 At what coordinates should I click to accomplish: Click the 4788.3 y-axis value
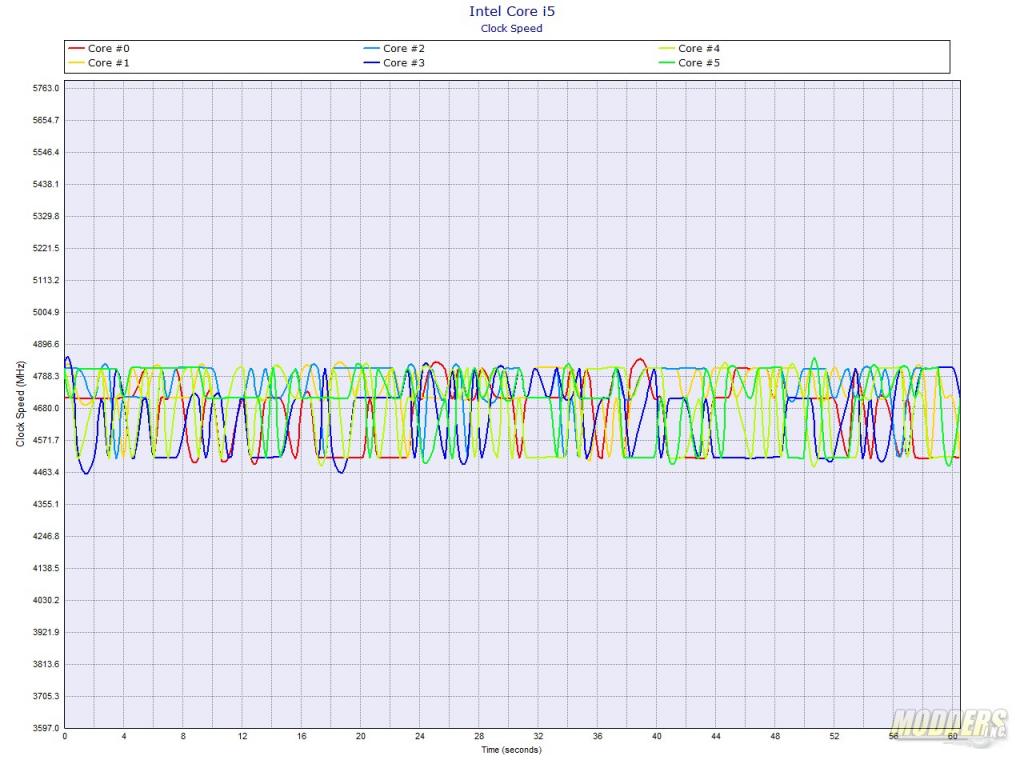pyautogui.click(x=46, y=376)
